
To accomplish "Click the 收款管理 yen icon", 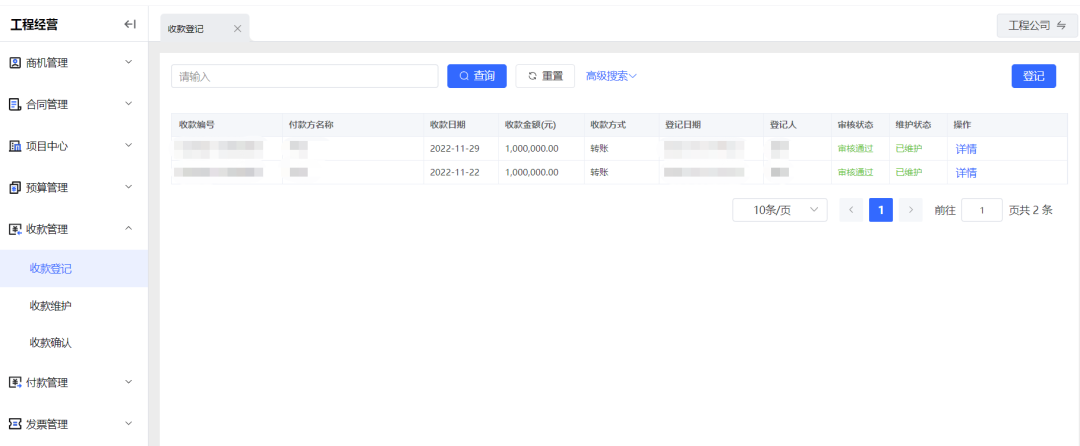I will click(15, 229).
